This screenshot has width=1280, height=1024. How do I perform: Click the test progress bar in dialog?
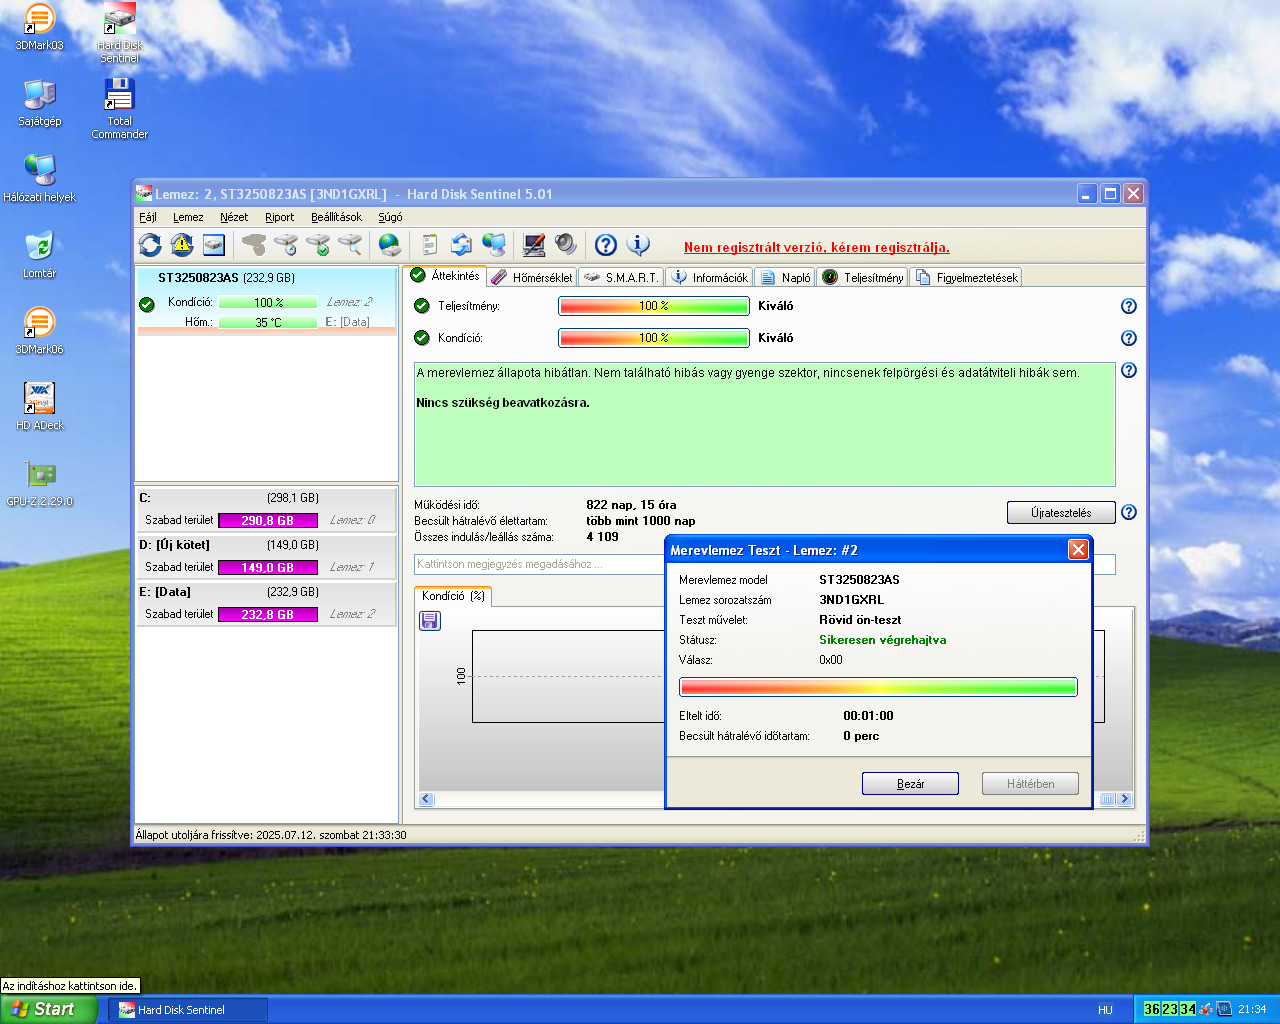[878, 687]
